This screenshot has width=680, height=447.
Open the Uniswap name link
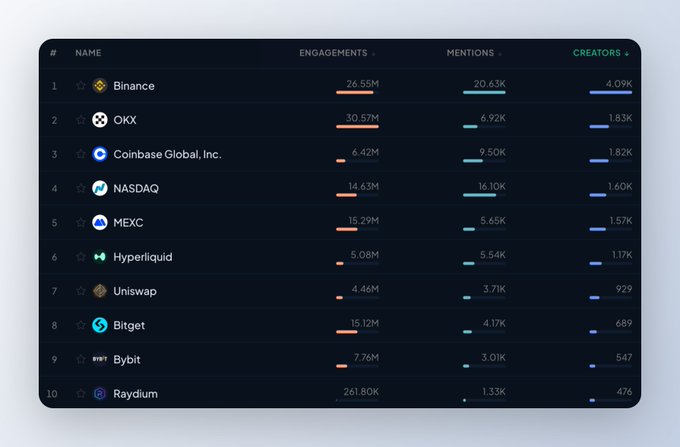tap(135, 291)
